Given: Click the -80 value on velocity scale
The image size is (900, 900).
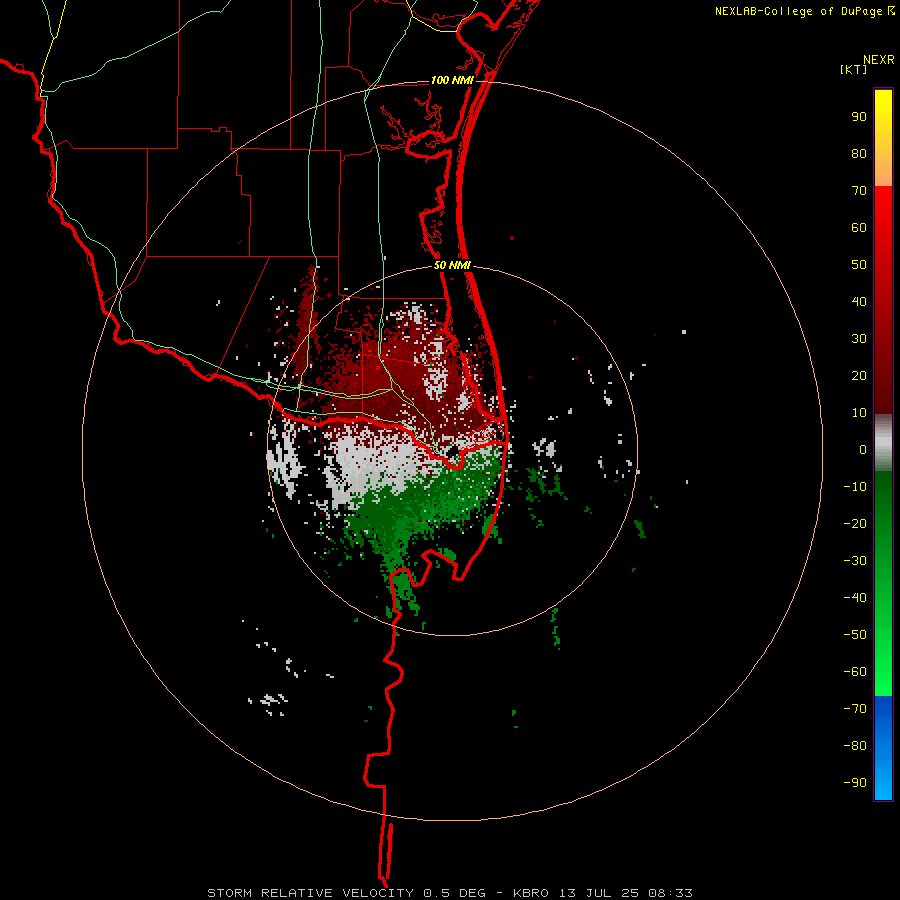Looking at the screenshot, I should 855,746.
